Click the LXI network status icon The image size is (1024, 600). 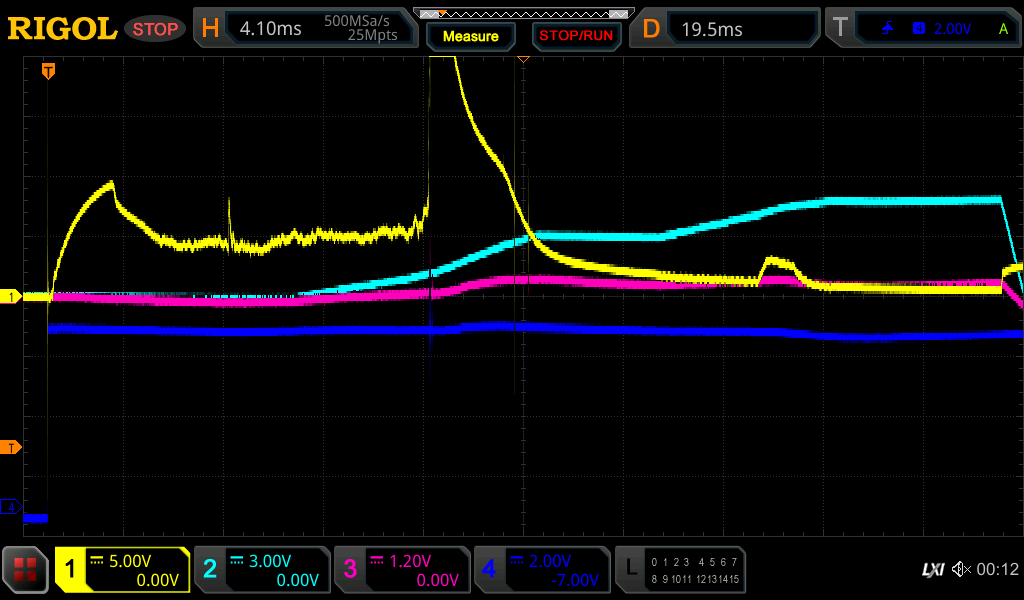pos(932,570)
